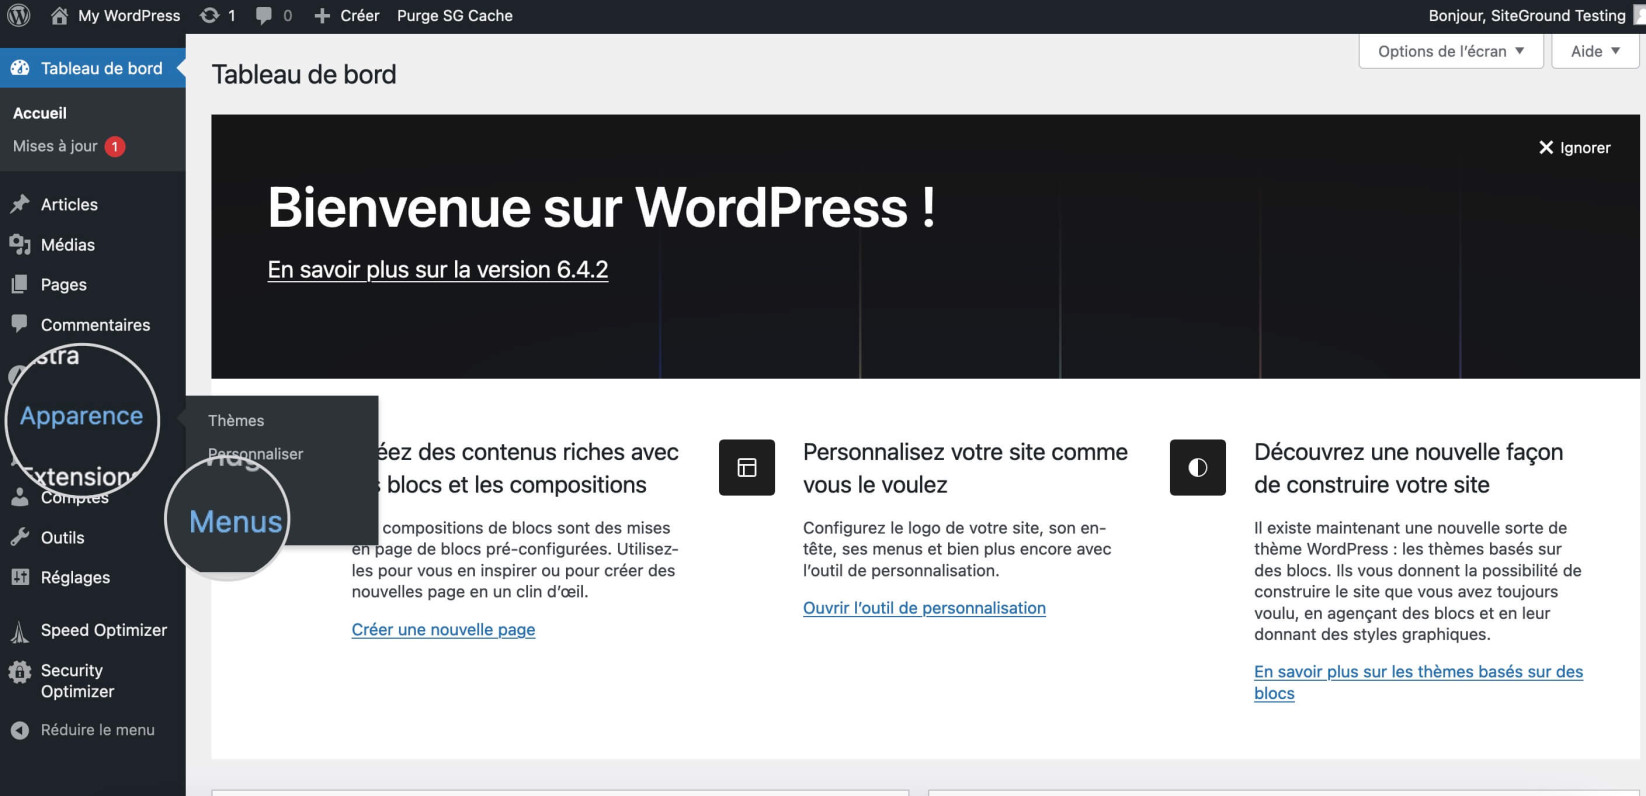The height and width of the screenshot is (796, 1646).
Task: Open the Bonjour, SiteGround Testing account menu
Action: pos(1534,16)
